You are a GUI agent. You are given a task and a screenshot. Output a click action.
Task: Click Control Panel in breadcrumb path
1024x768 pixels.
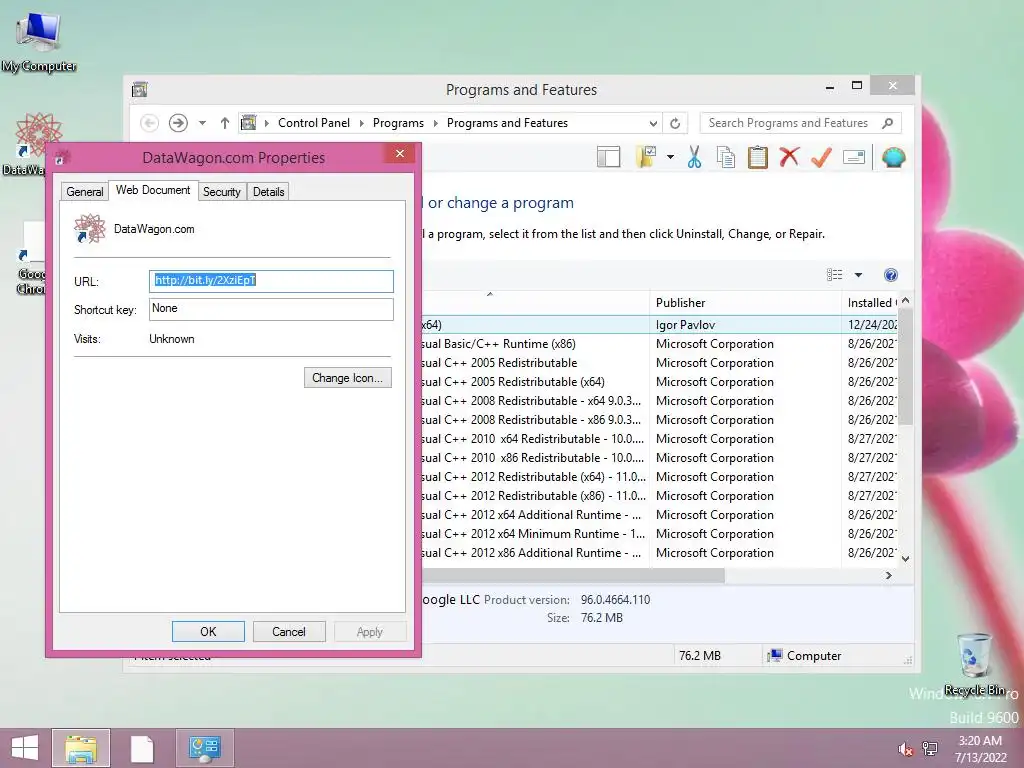[x=314, y=123]
